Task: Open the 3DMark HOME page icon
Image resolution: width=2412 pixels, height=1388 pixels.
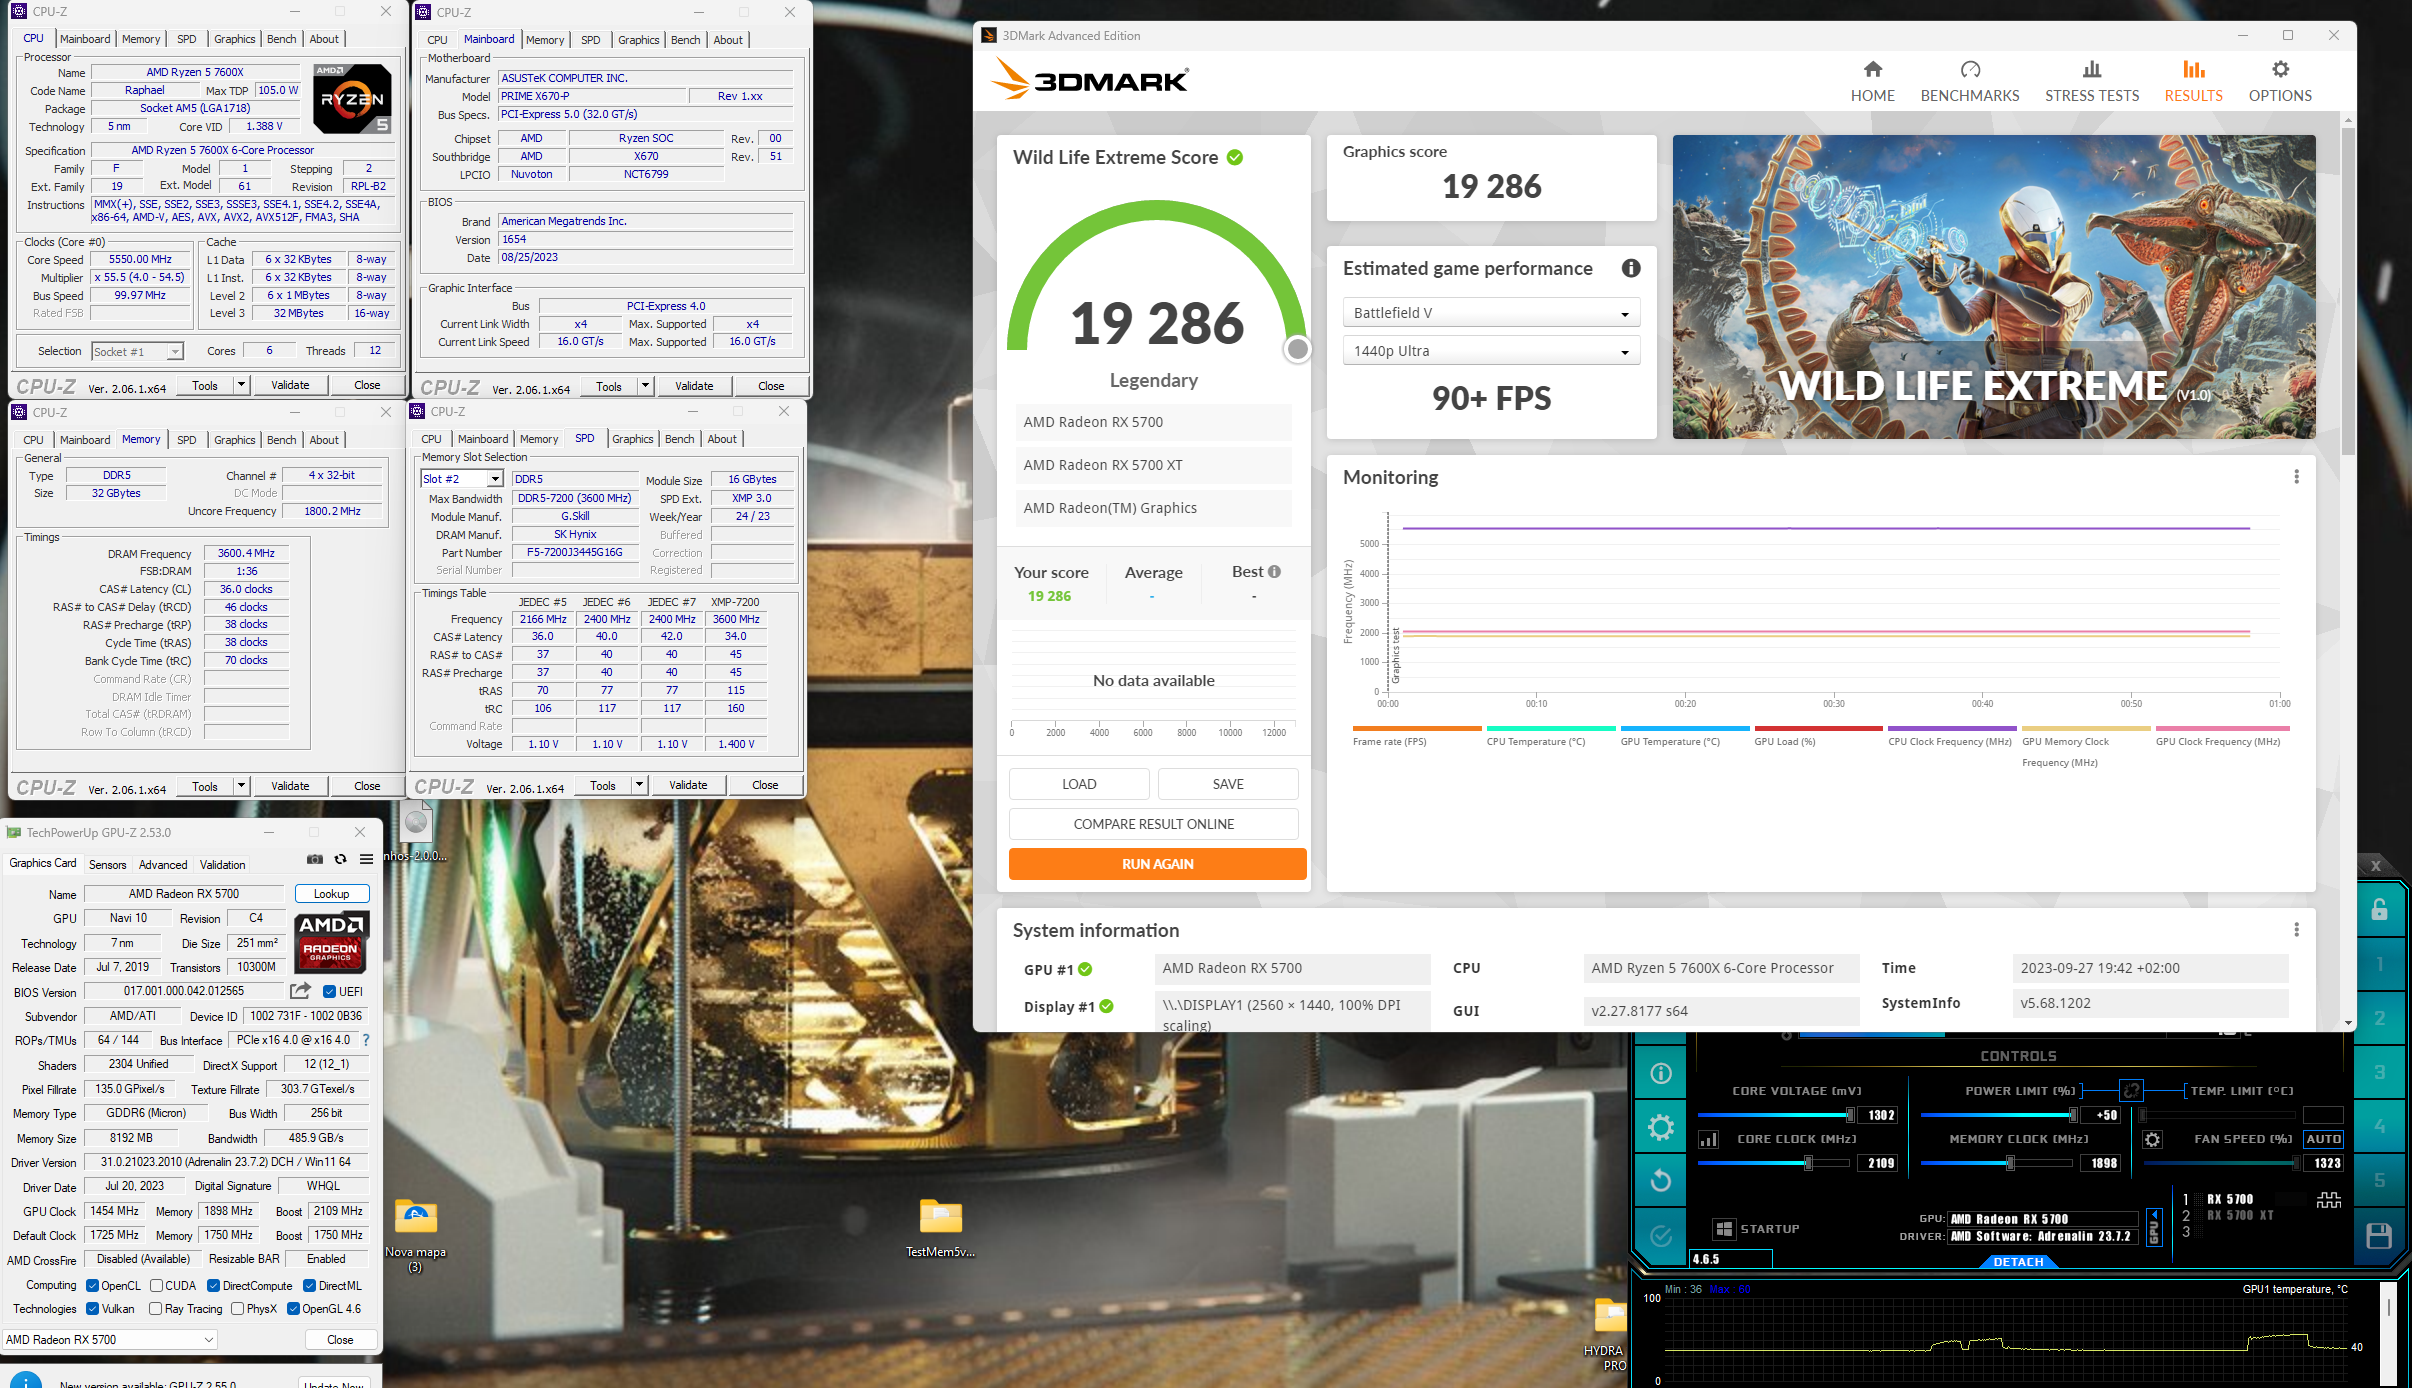Action: click(1872, 69)
